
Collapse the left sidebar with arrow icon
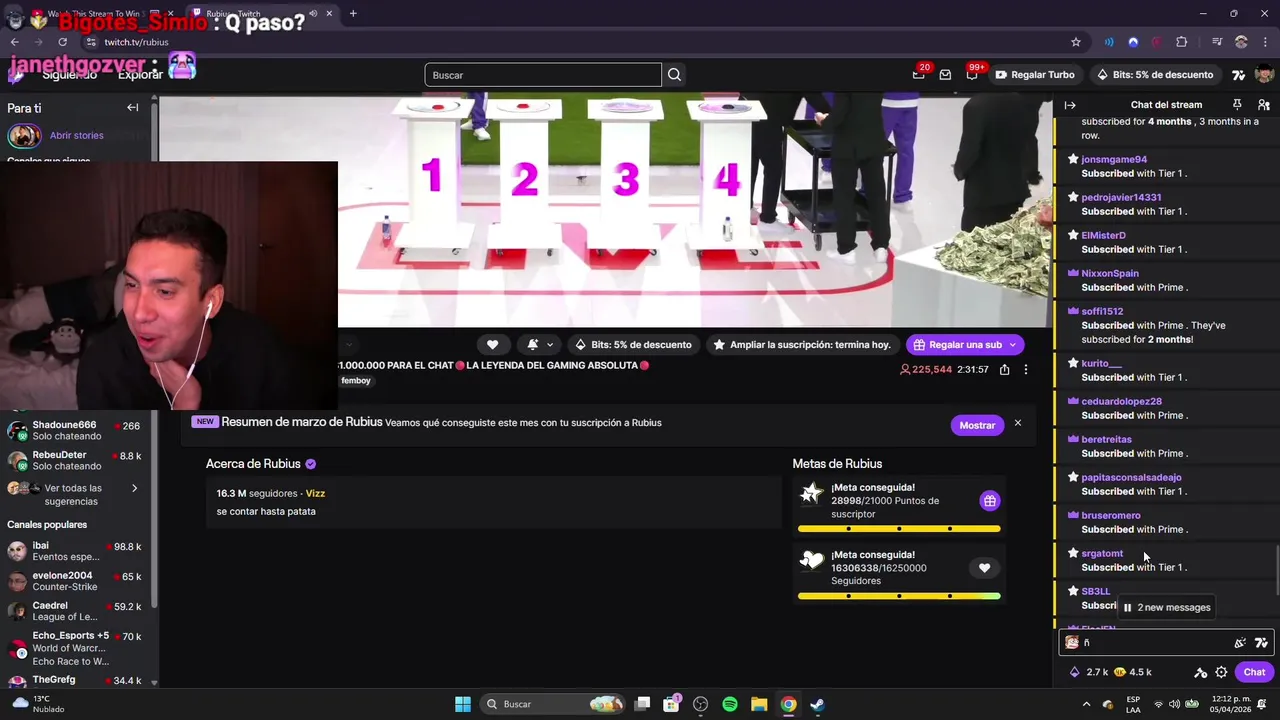point(132,108)
